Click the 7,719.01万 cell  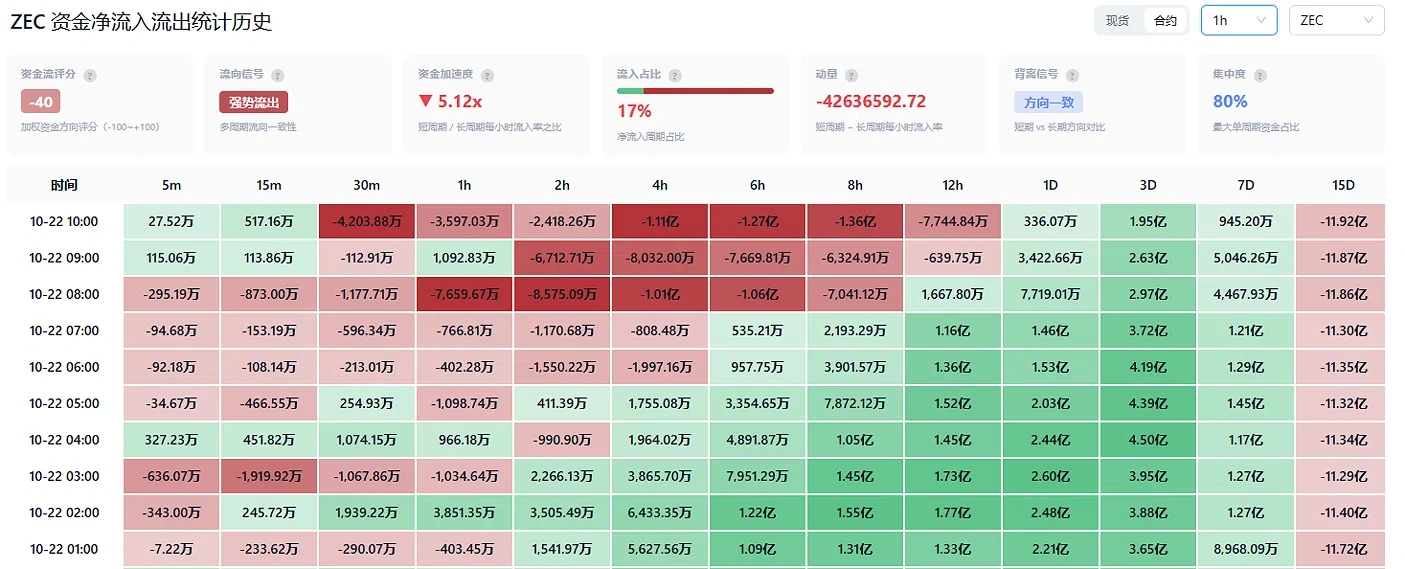click(1050, 294)
